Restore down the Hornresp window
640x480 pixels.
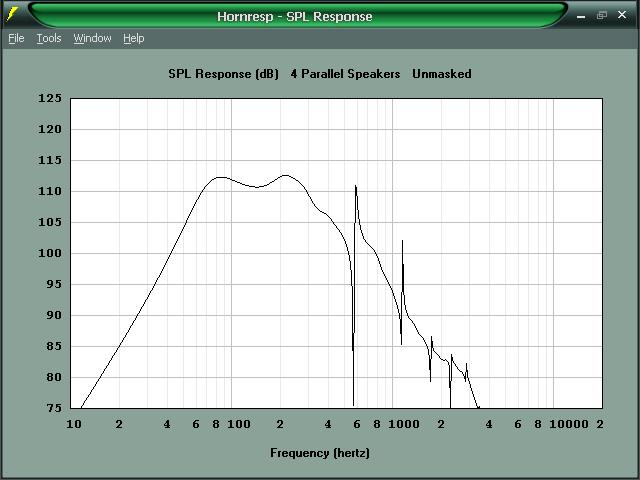[602, 16]
